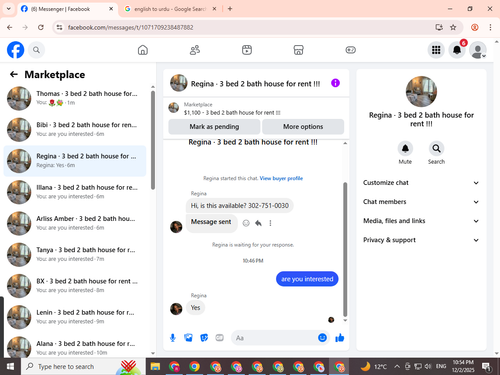Record a voice clip with microphone icon

pos(173,338)
